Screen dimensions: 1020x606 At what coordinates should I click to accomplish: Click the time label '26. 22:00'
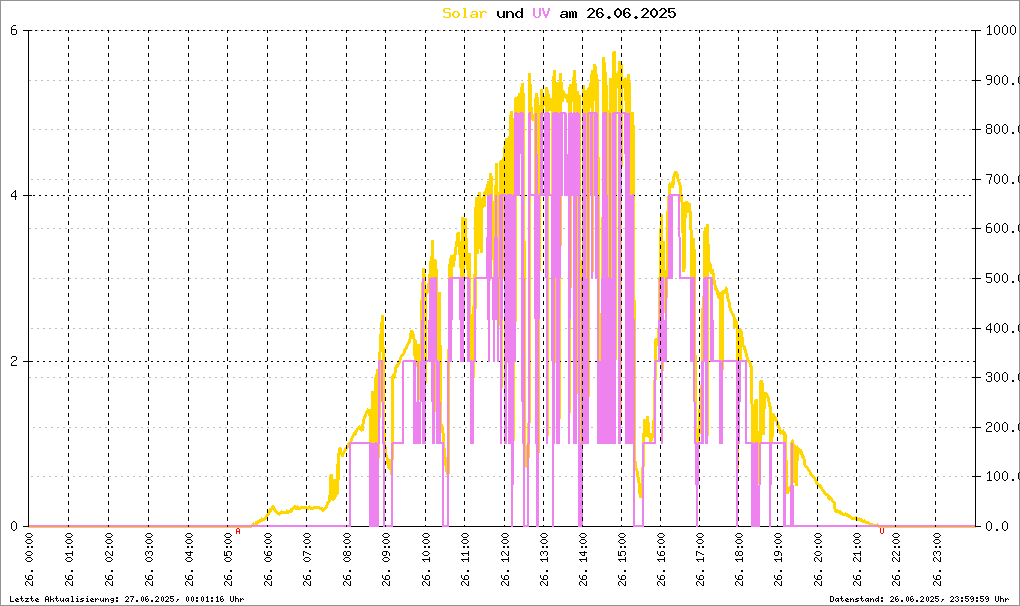(x=896, y=560)
